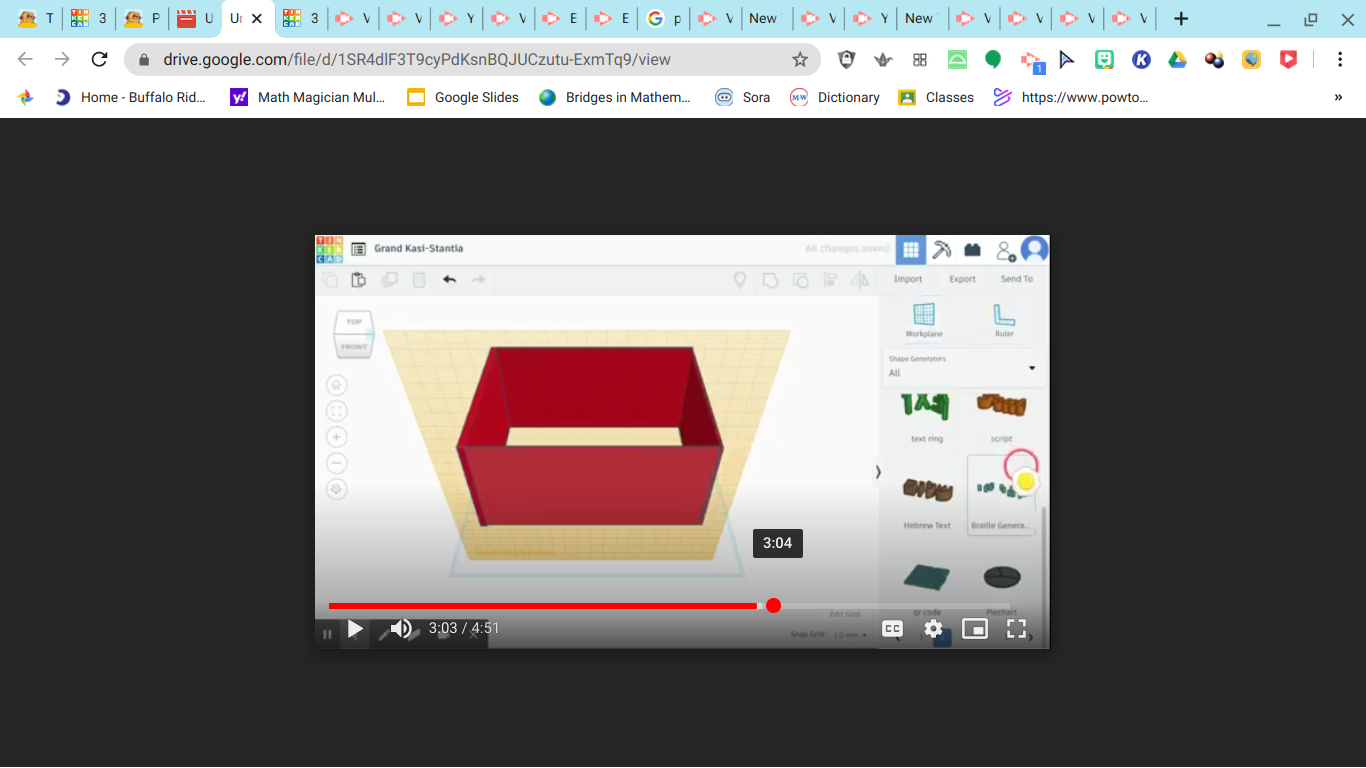Reload the page
This screenshot has height=768, width=1366.
tap(99, 60)
